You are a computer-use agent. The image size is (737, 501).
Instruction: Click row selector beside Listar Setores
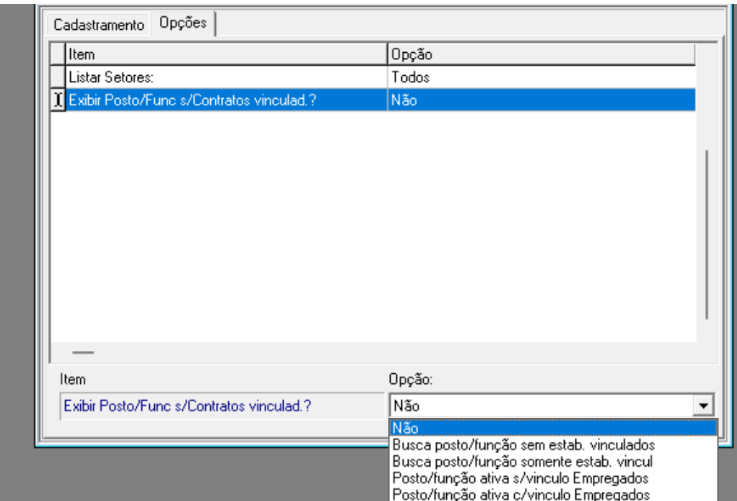click(x=58, y=76)
